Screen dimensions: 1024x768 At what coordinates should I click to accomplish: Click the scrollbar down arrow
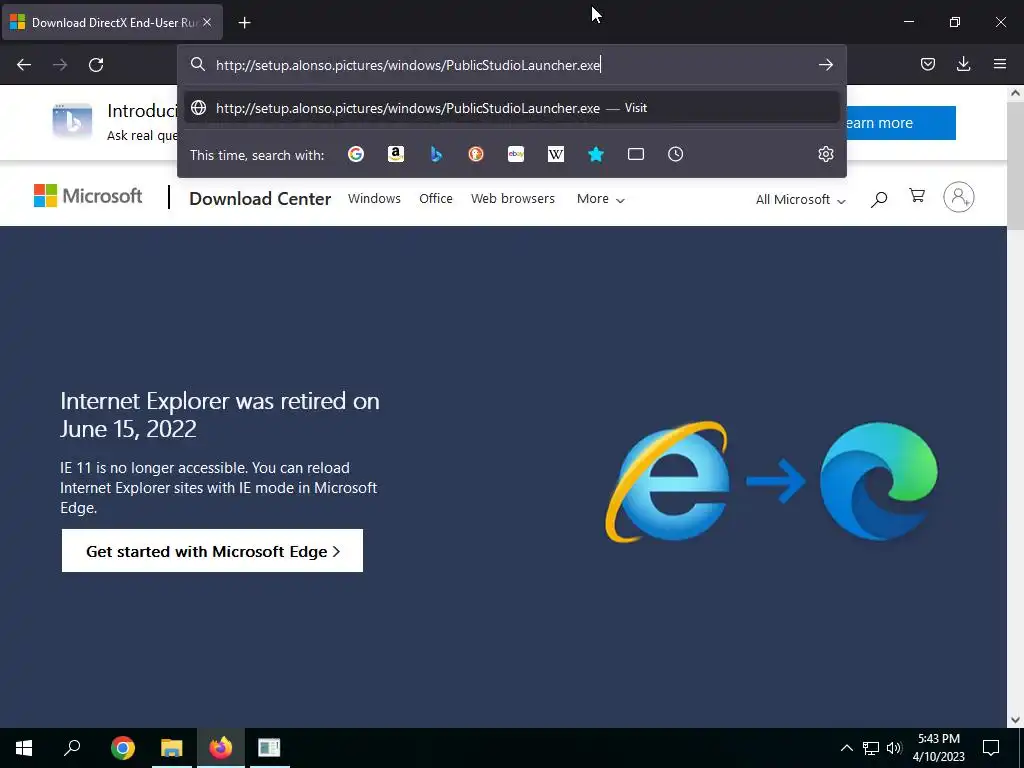(1016, 720)
